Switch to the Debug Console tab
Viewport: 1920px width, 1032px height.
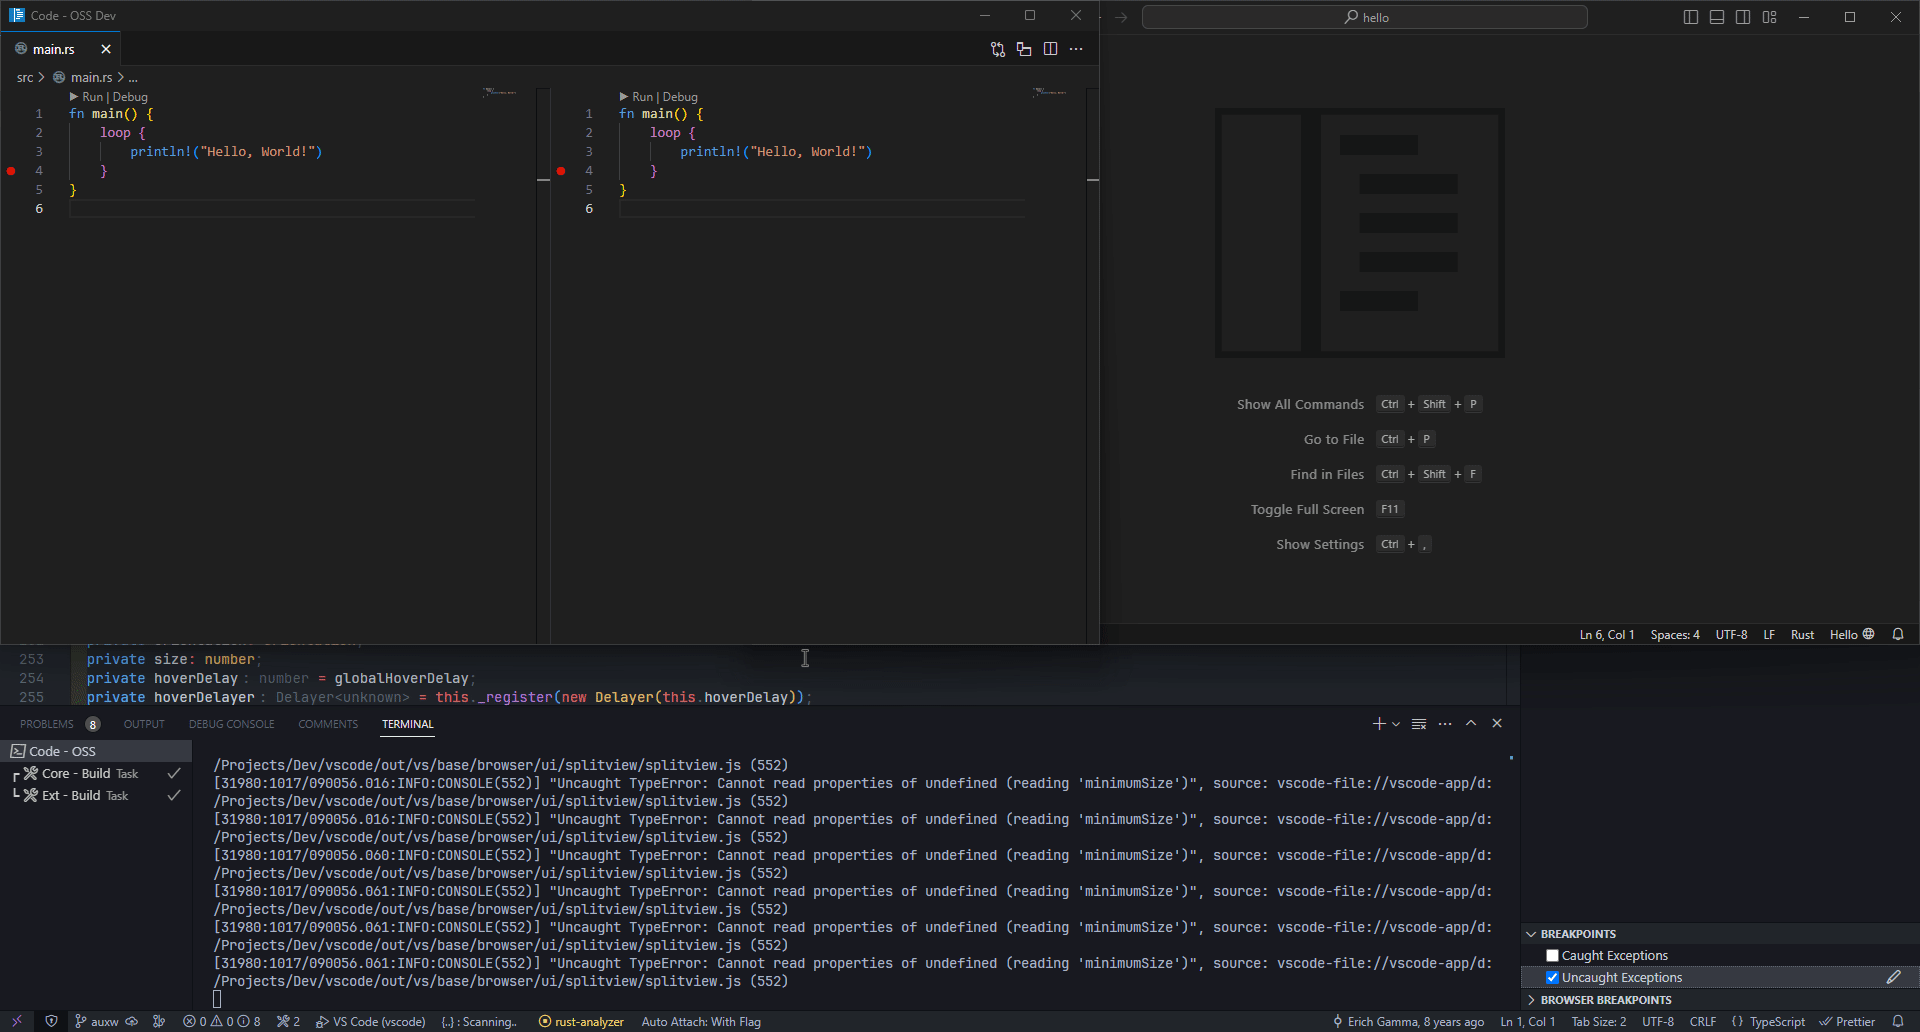pos(231,724)
